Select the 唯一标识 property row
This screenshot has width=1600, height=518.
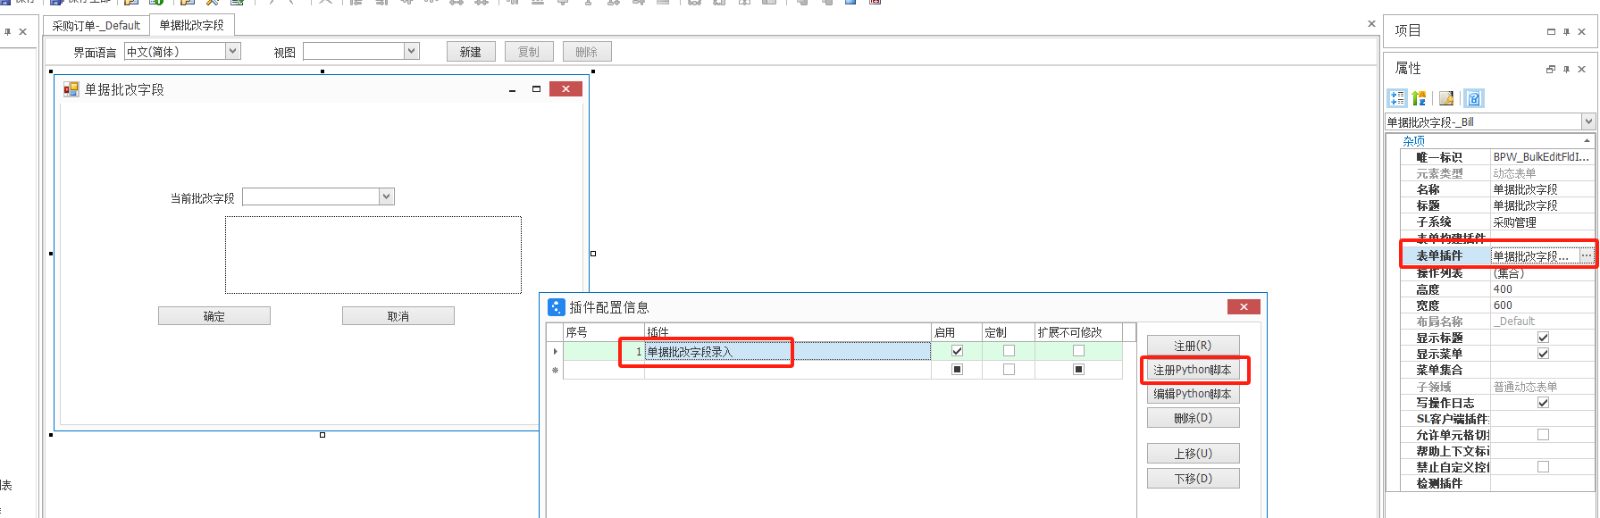[x=1496, y=157]
